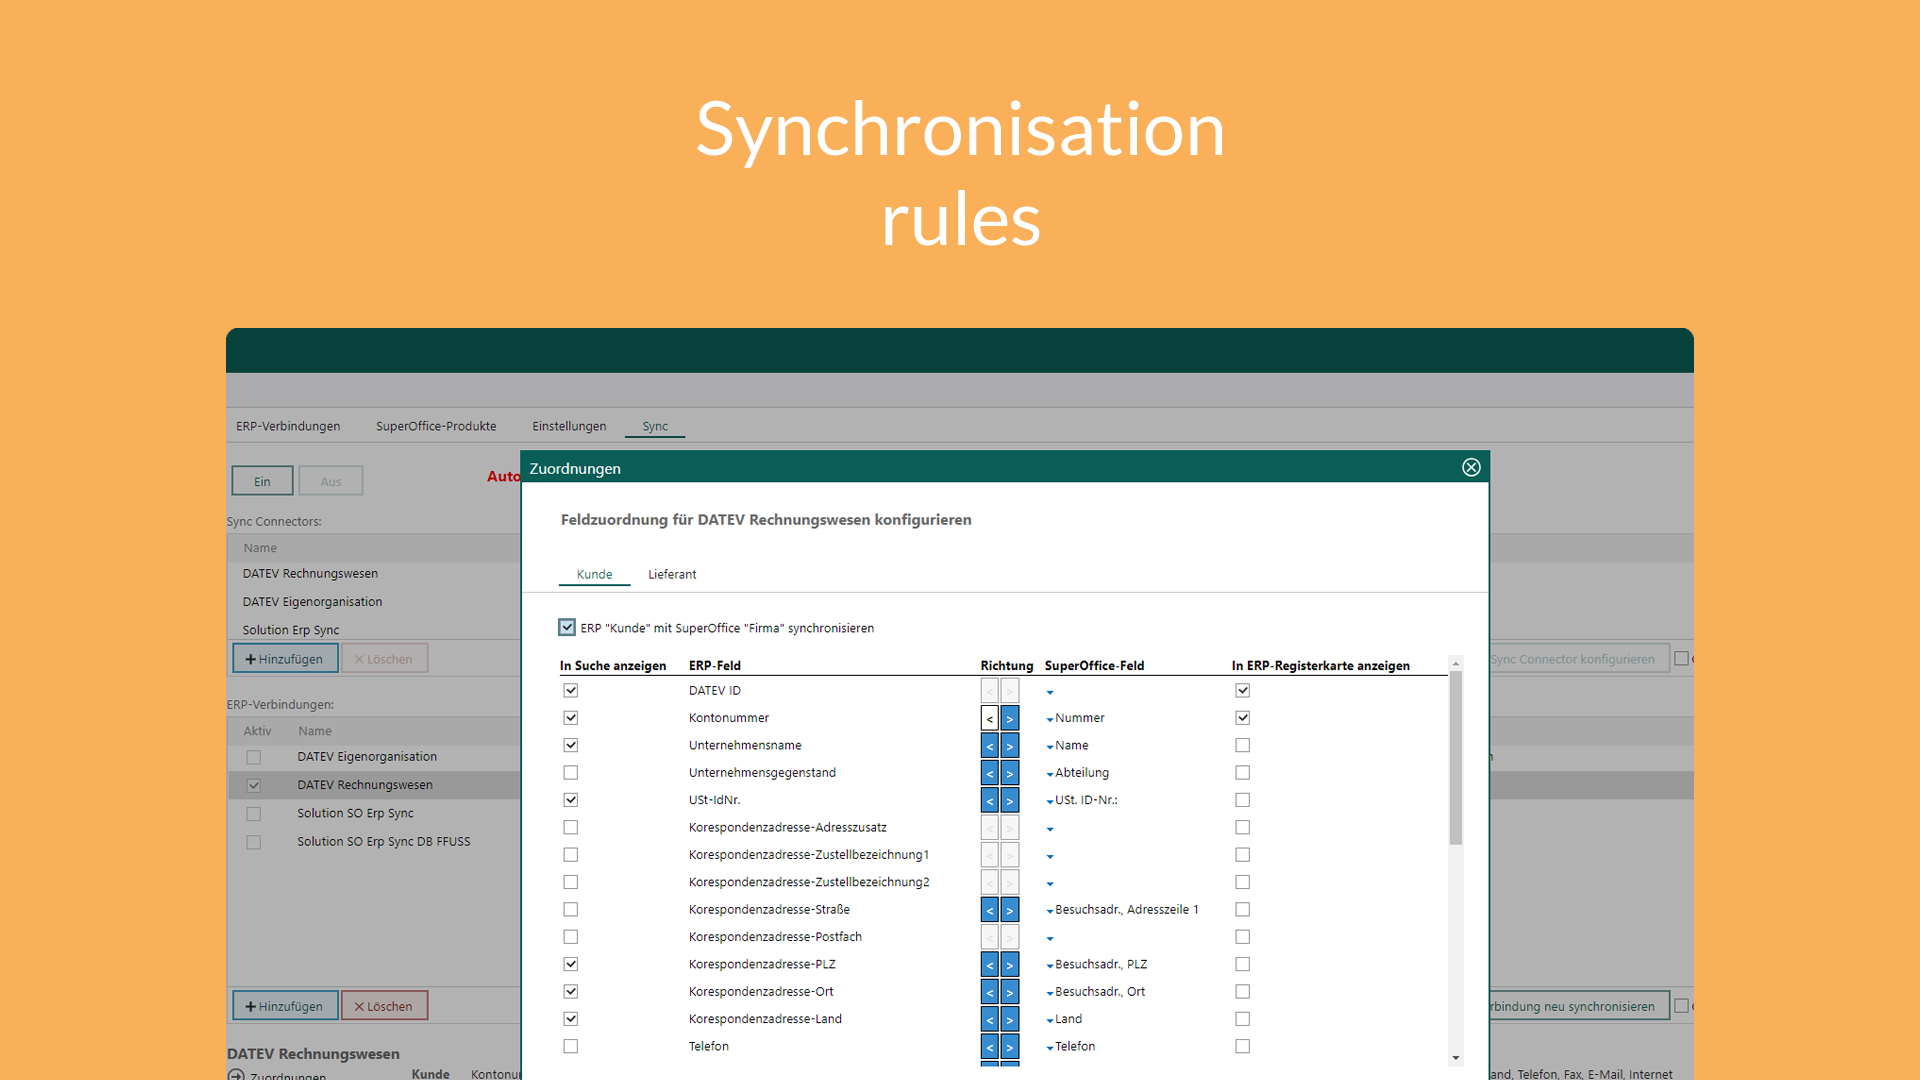
Task: Check In Suche anzeigen for Unternehmensgegenstand
Action: (571, 772)
